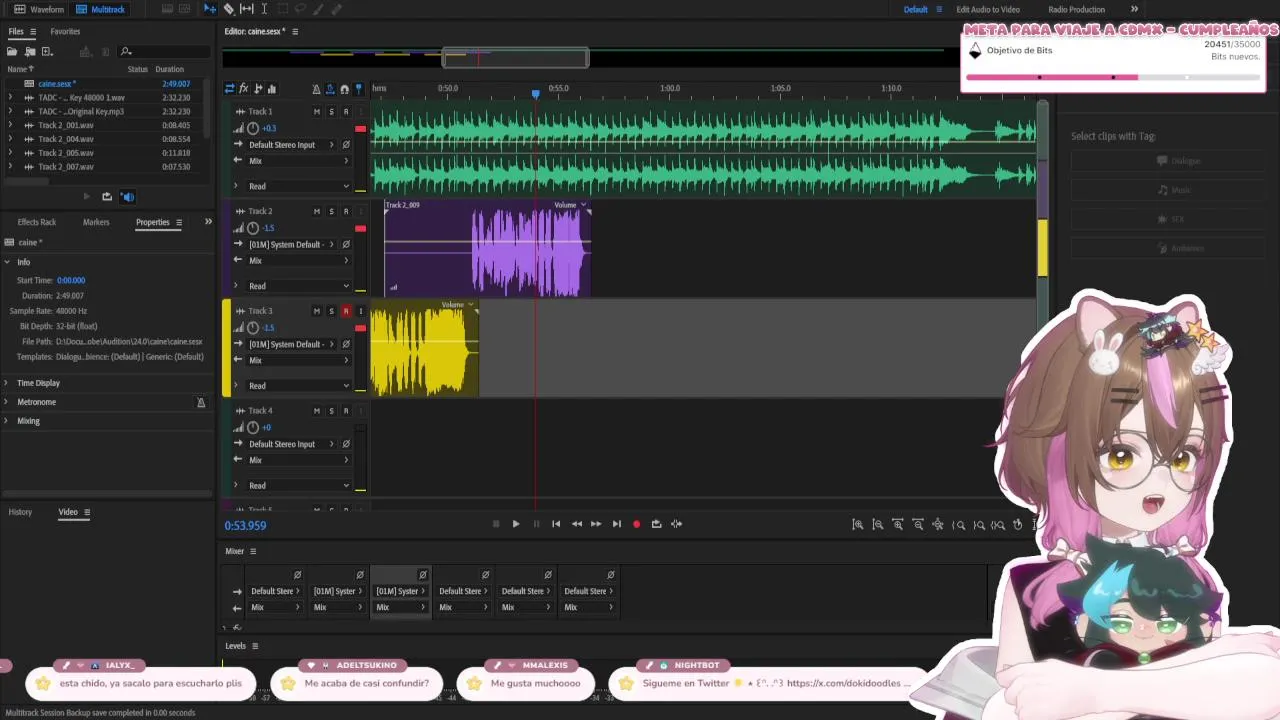This screenshot has height=720, width=1280.
Task: Open the Effects Rack tab
Action: pyautogui.click(x=37, y=222)
